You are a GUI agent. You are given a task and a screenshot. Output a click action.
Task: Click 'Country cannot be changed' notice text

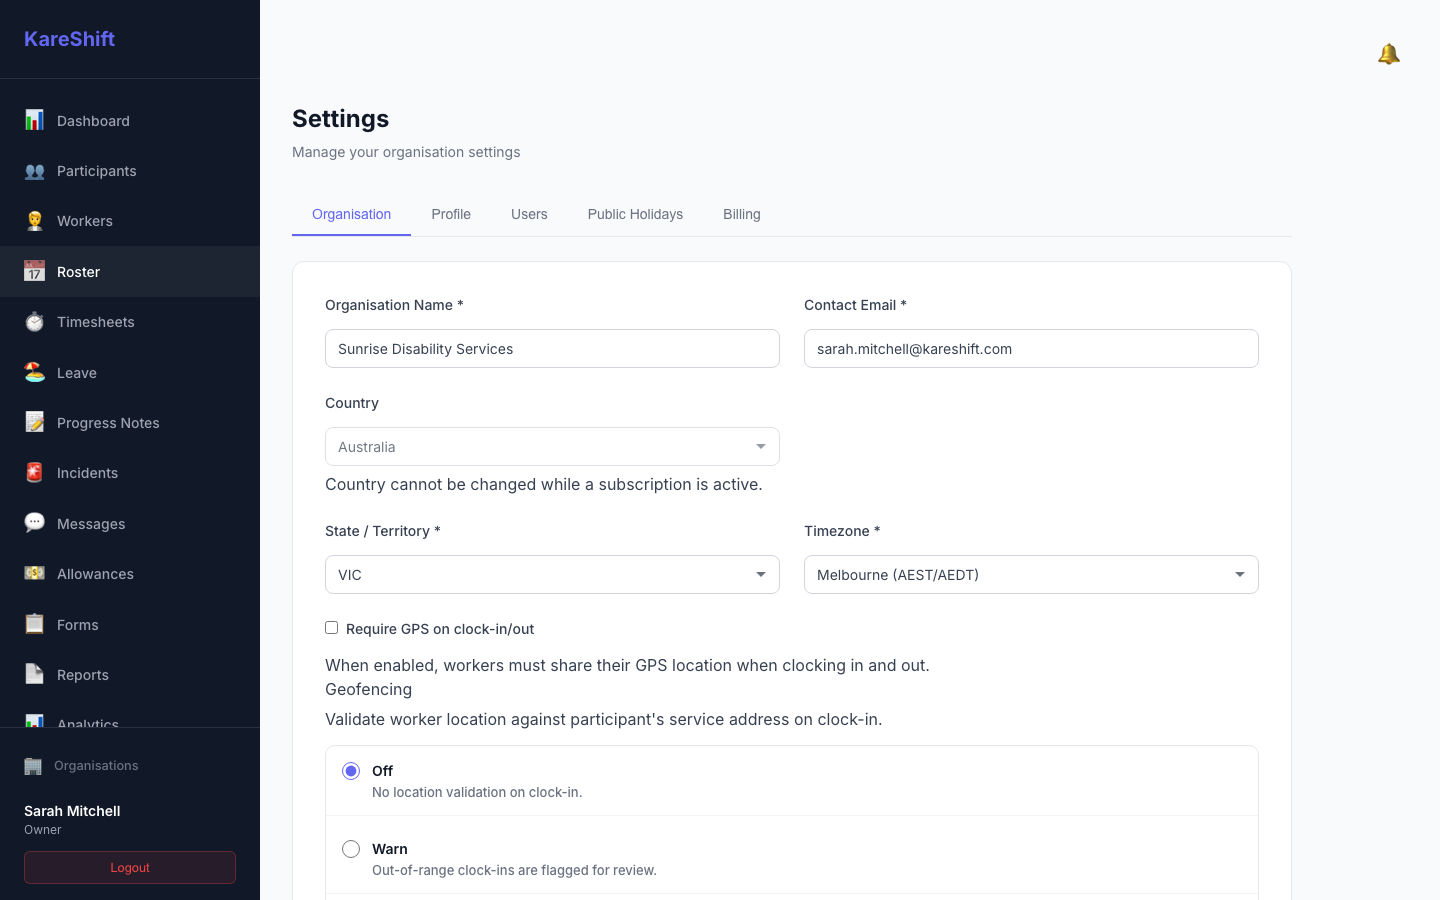pyautogui.click(x=544, y=484)
